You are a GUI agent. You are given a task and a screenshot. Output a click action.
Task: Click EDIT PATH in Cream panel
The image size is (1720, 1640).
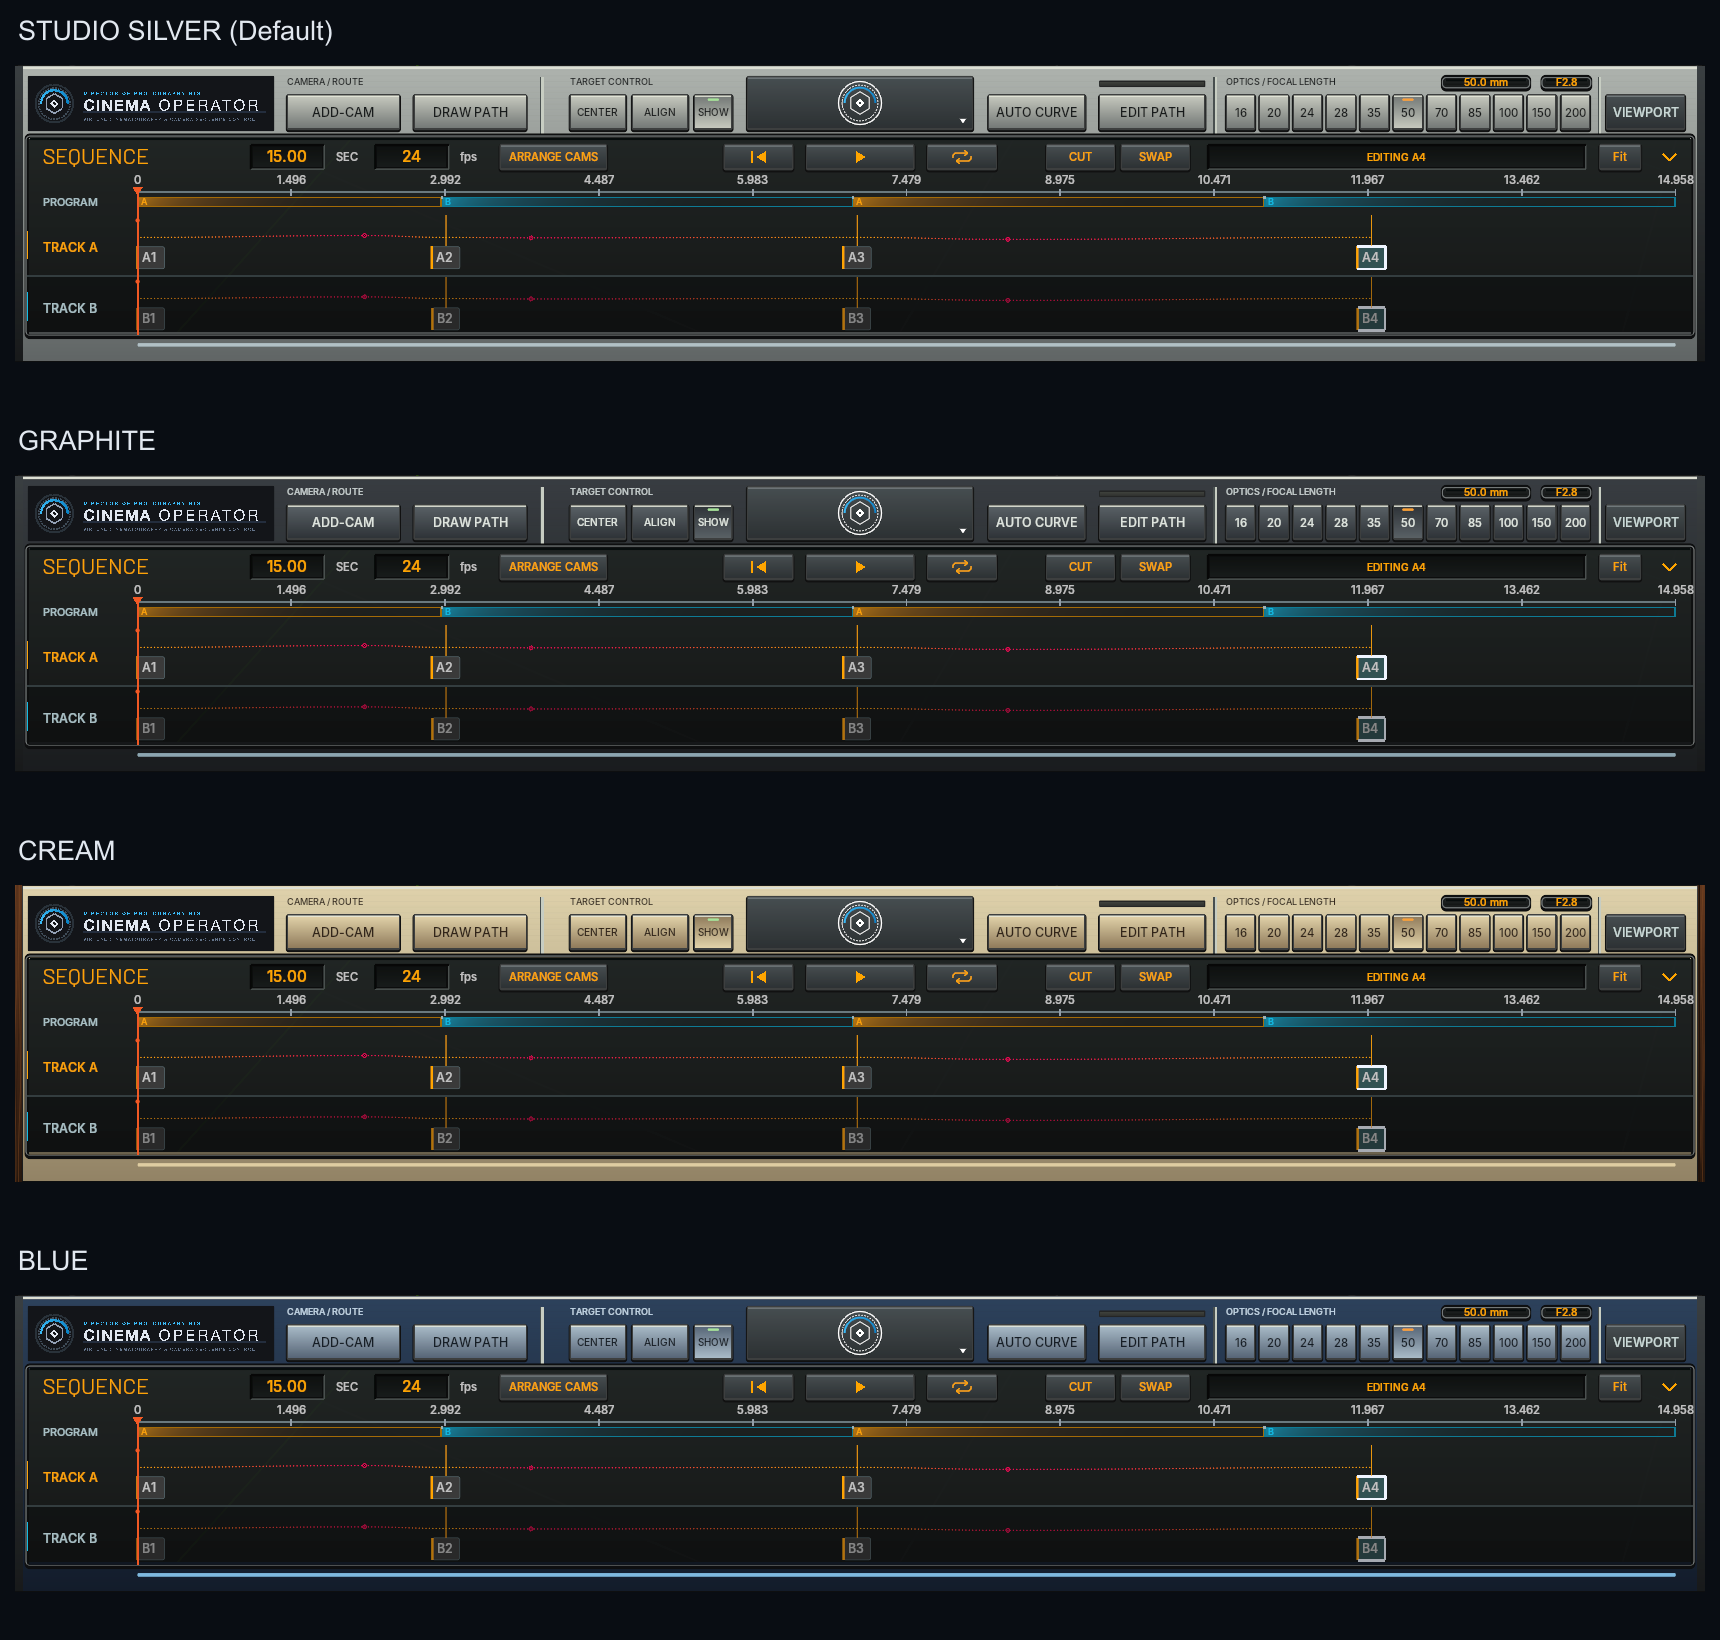(1152, 932)
